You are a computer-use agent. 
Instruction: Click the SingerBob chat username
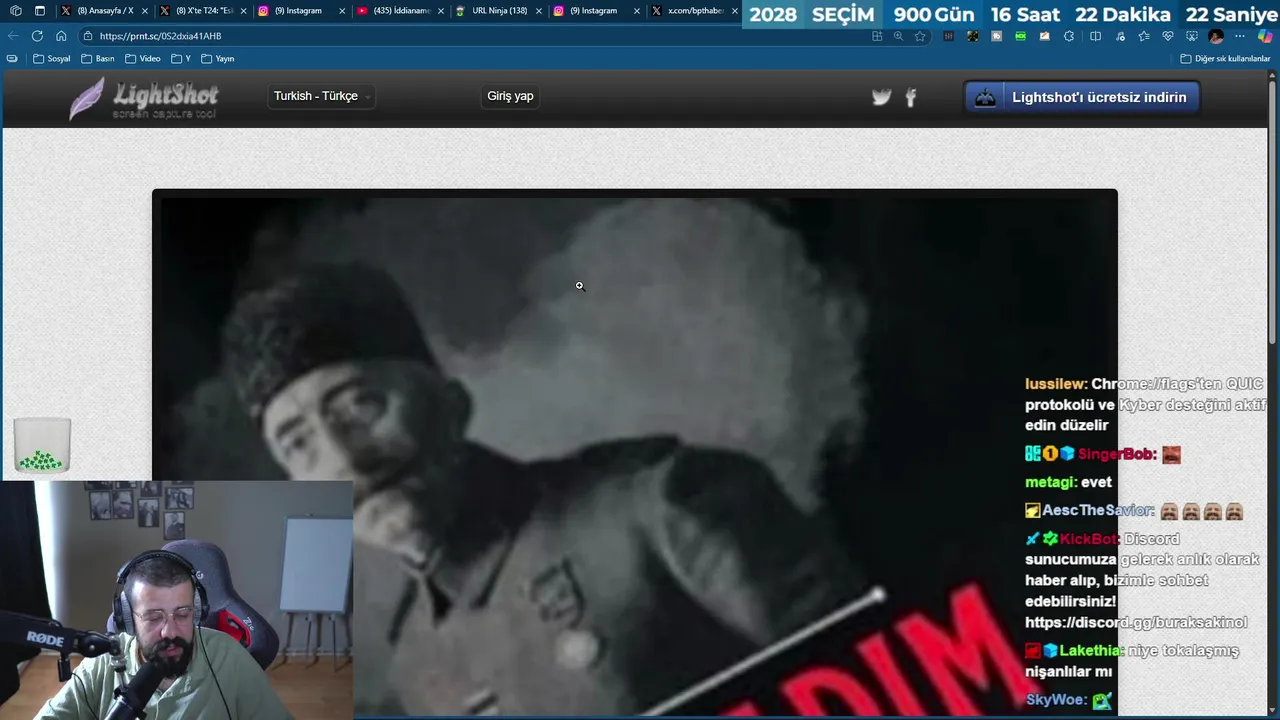pos(1116,454)
